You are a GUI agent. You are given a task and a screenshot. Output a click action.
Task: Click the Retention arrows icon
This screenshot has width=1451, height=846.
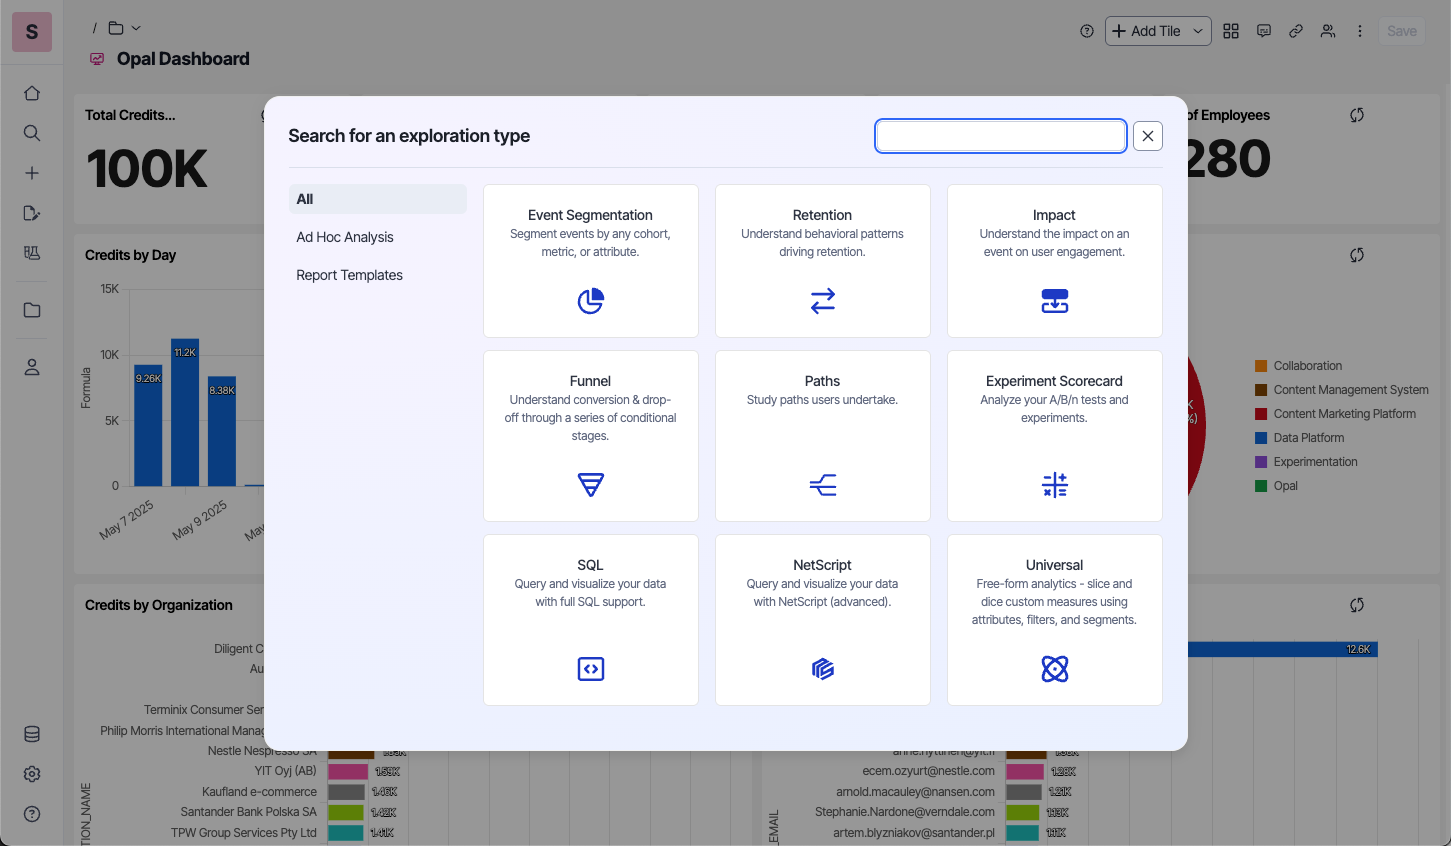[x=822, y=301]
